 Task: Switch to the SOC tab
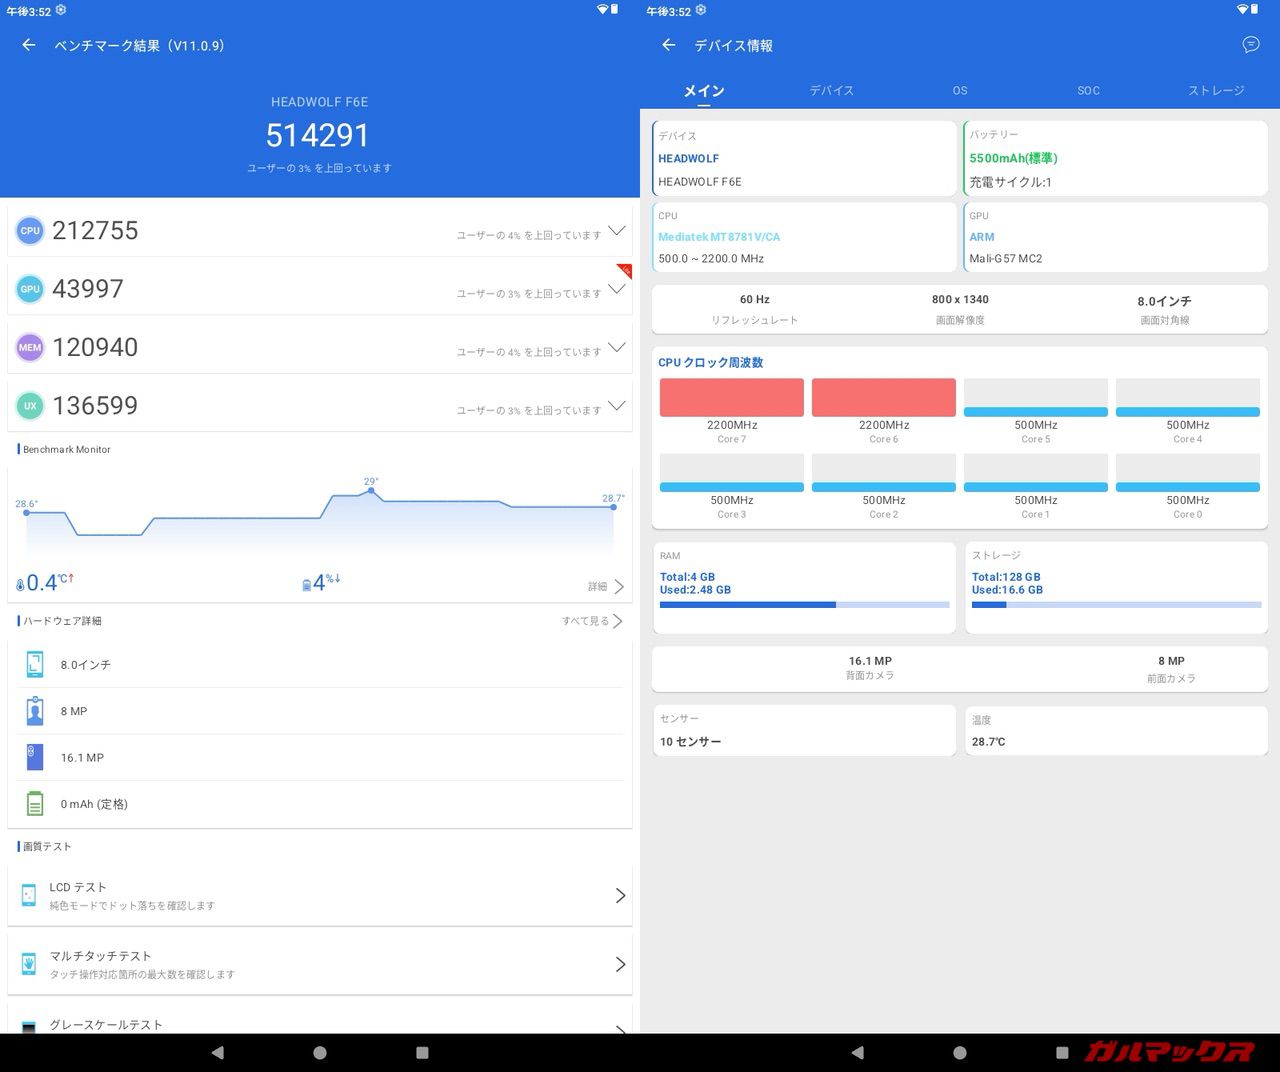(x=1088, y=91)
